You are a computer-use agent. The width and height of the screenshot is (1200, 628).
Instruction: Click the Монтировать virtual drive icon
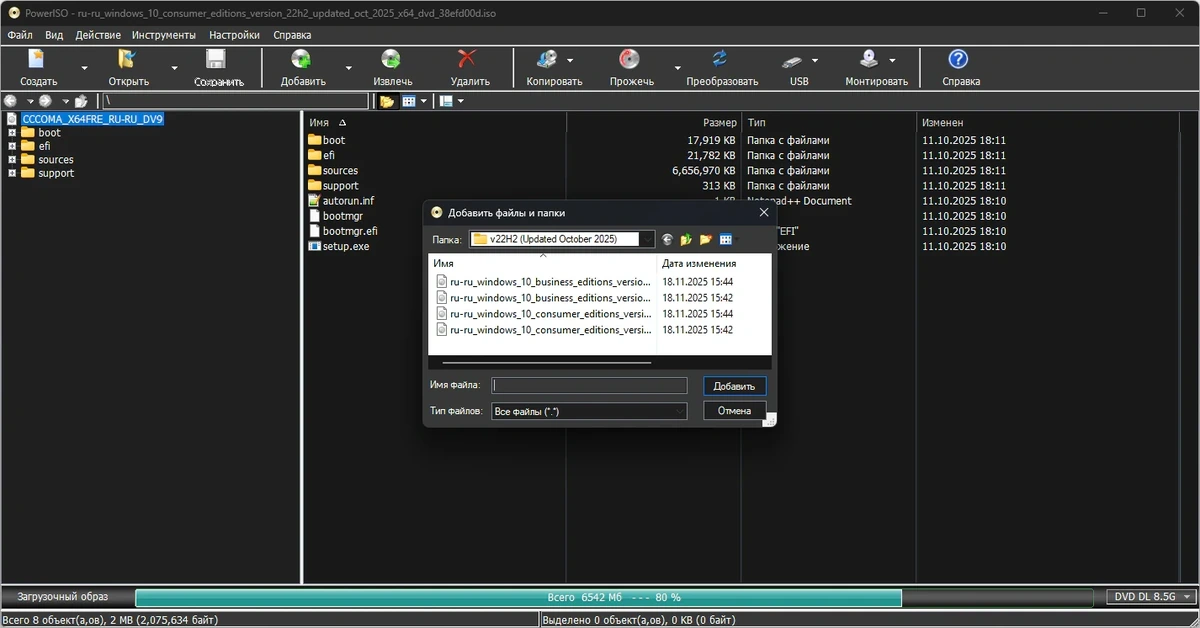click(870, 59)
